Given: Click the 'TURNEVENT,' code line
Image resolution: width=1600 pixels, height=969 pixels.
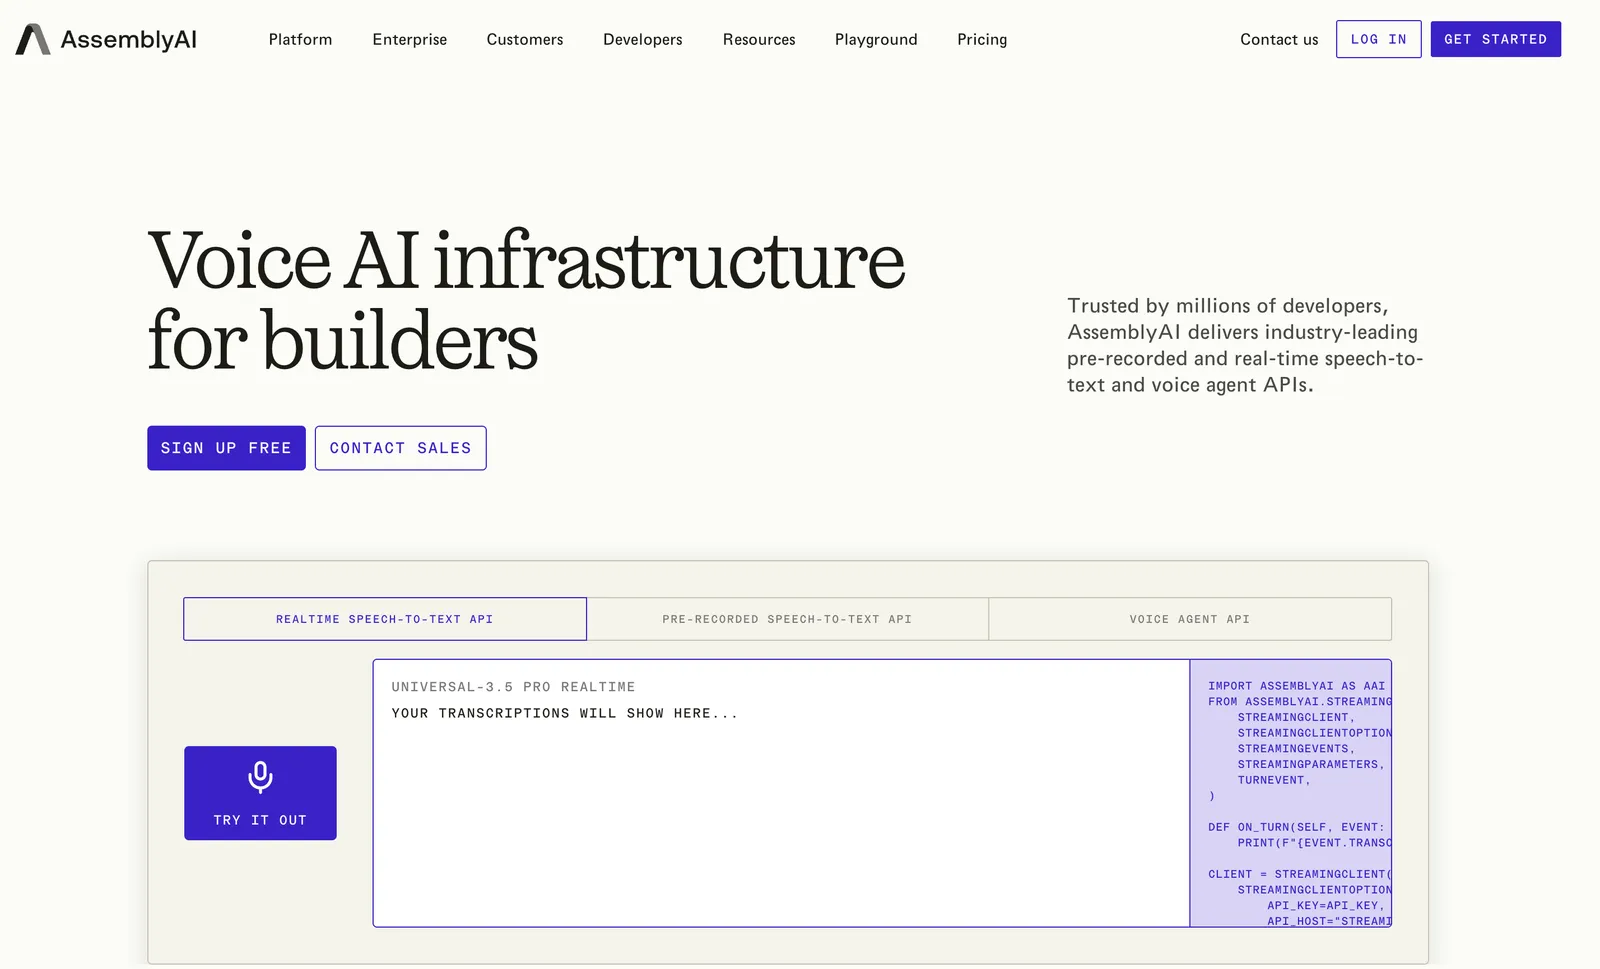Looking at the screenshot, I should click(x=1274, y=780).
